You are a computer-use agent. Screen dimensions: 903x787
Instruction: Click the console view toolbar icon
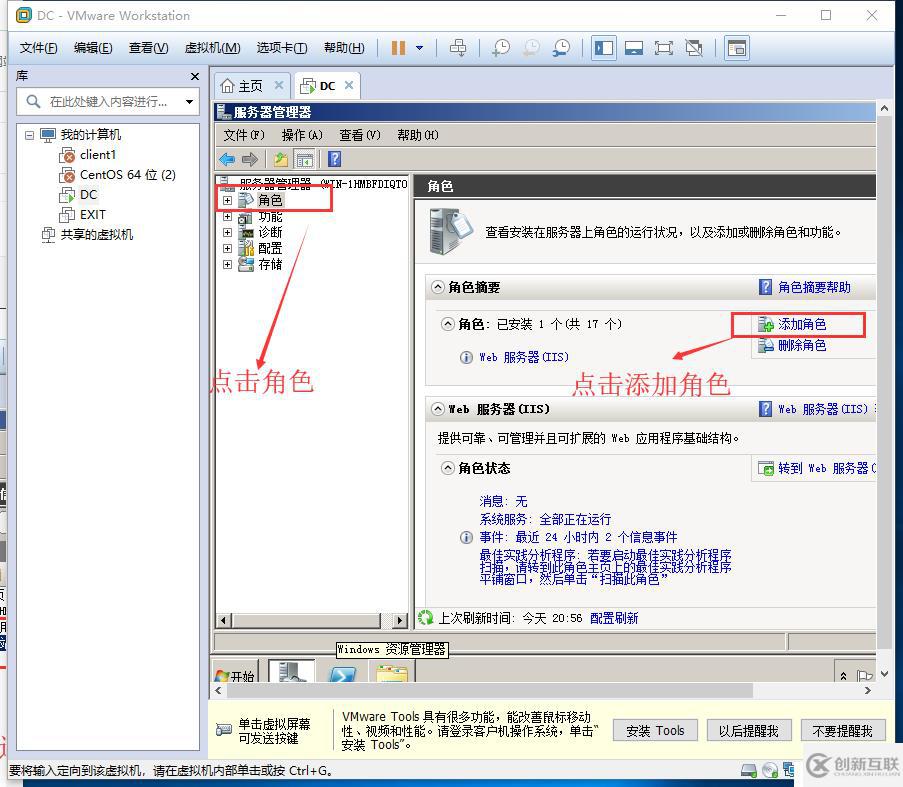point(633,48)
